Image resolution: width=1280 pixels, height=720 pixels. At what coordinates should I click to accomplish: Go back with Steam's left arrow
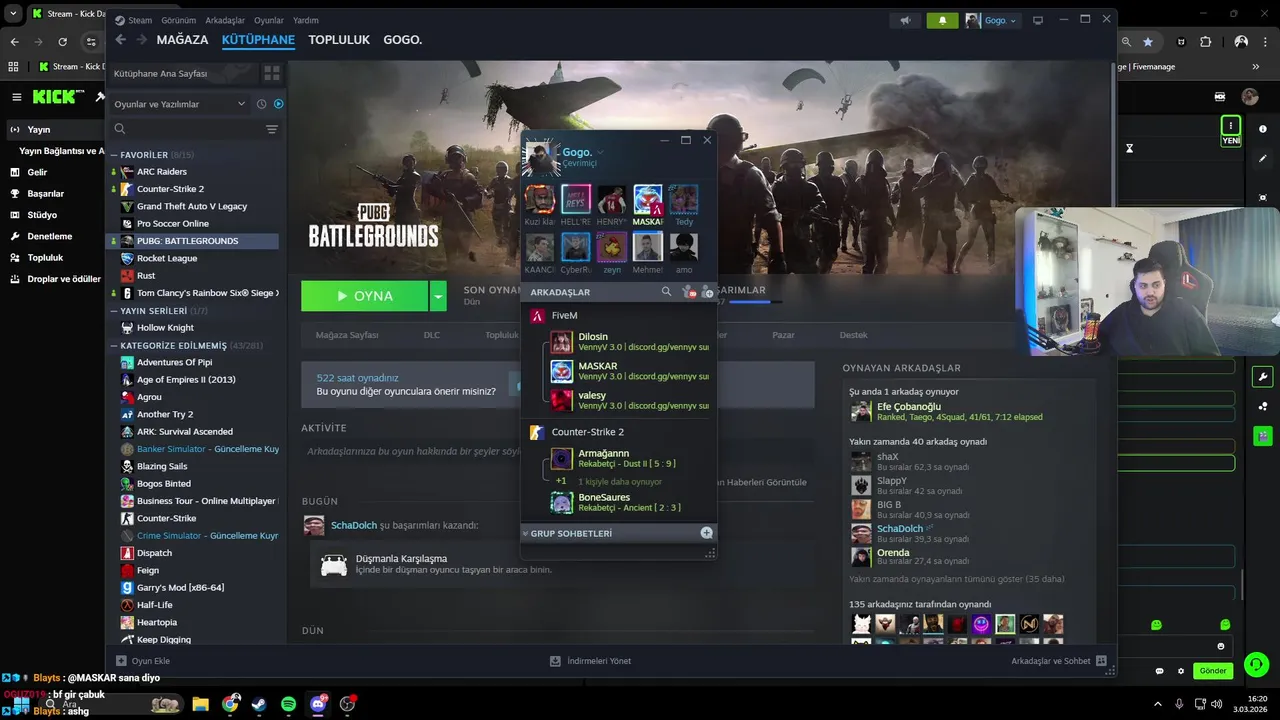(x=120, y=40)
